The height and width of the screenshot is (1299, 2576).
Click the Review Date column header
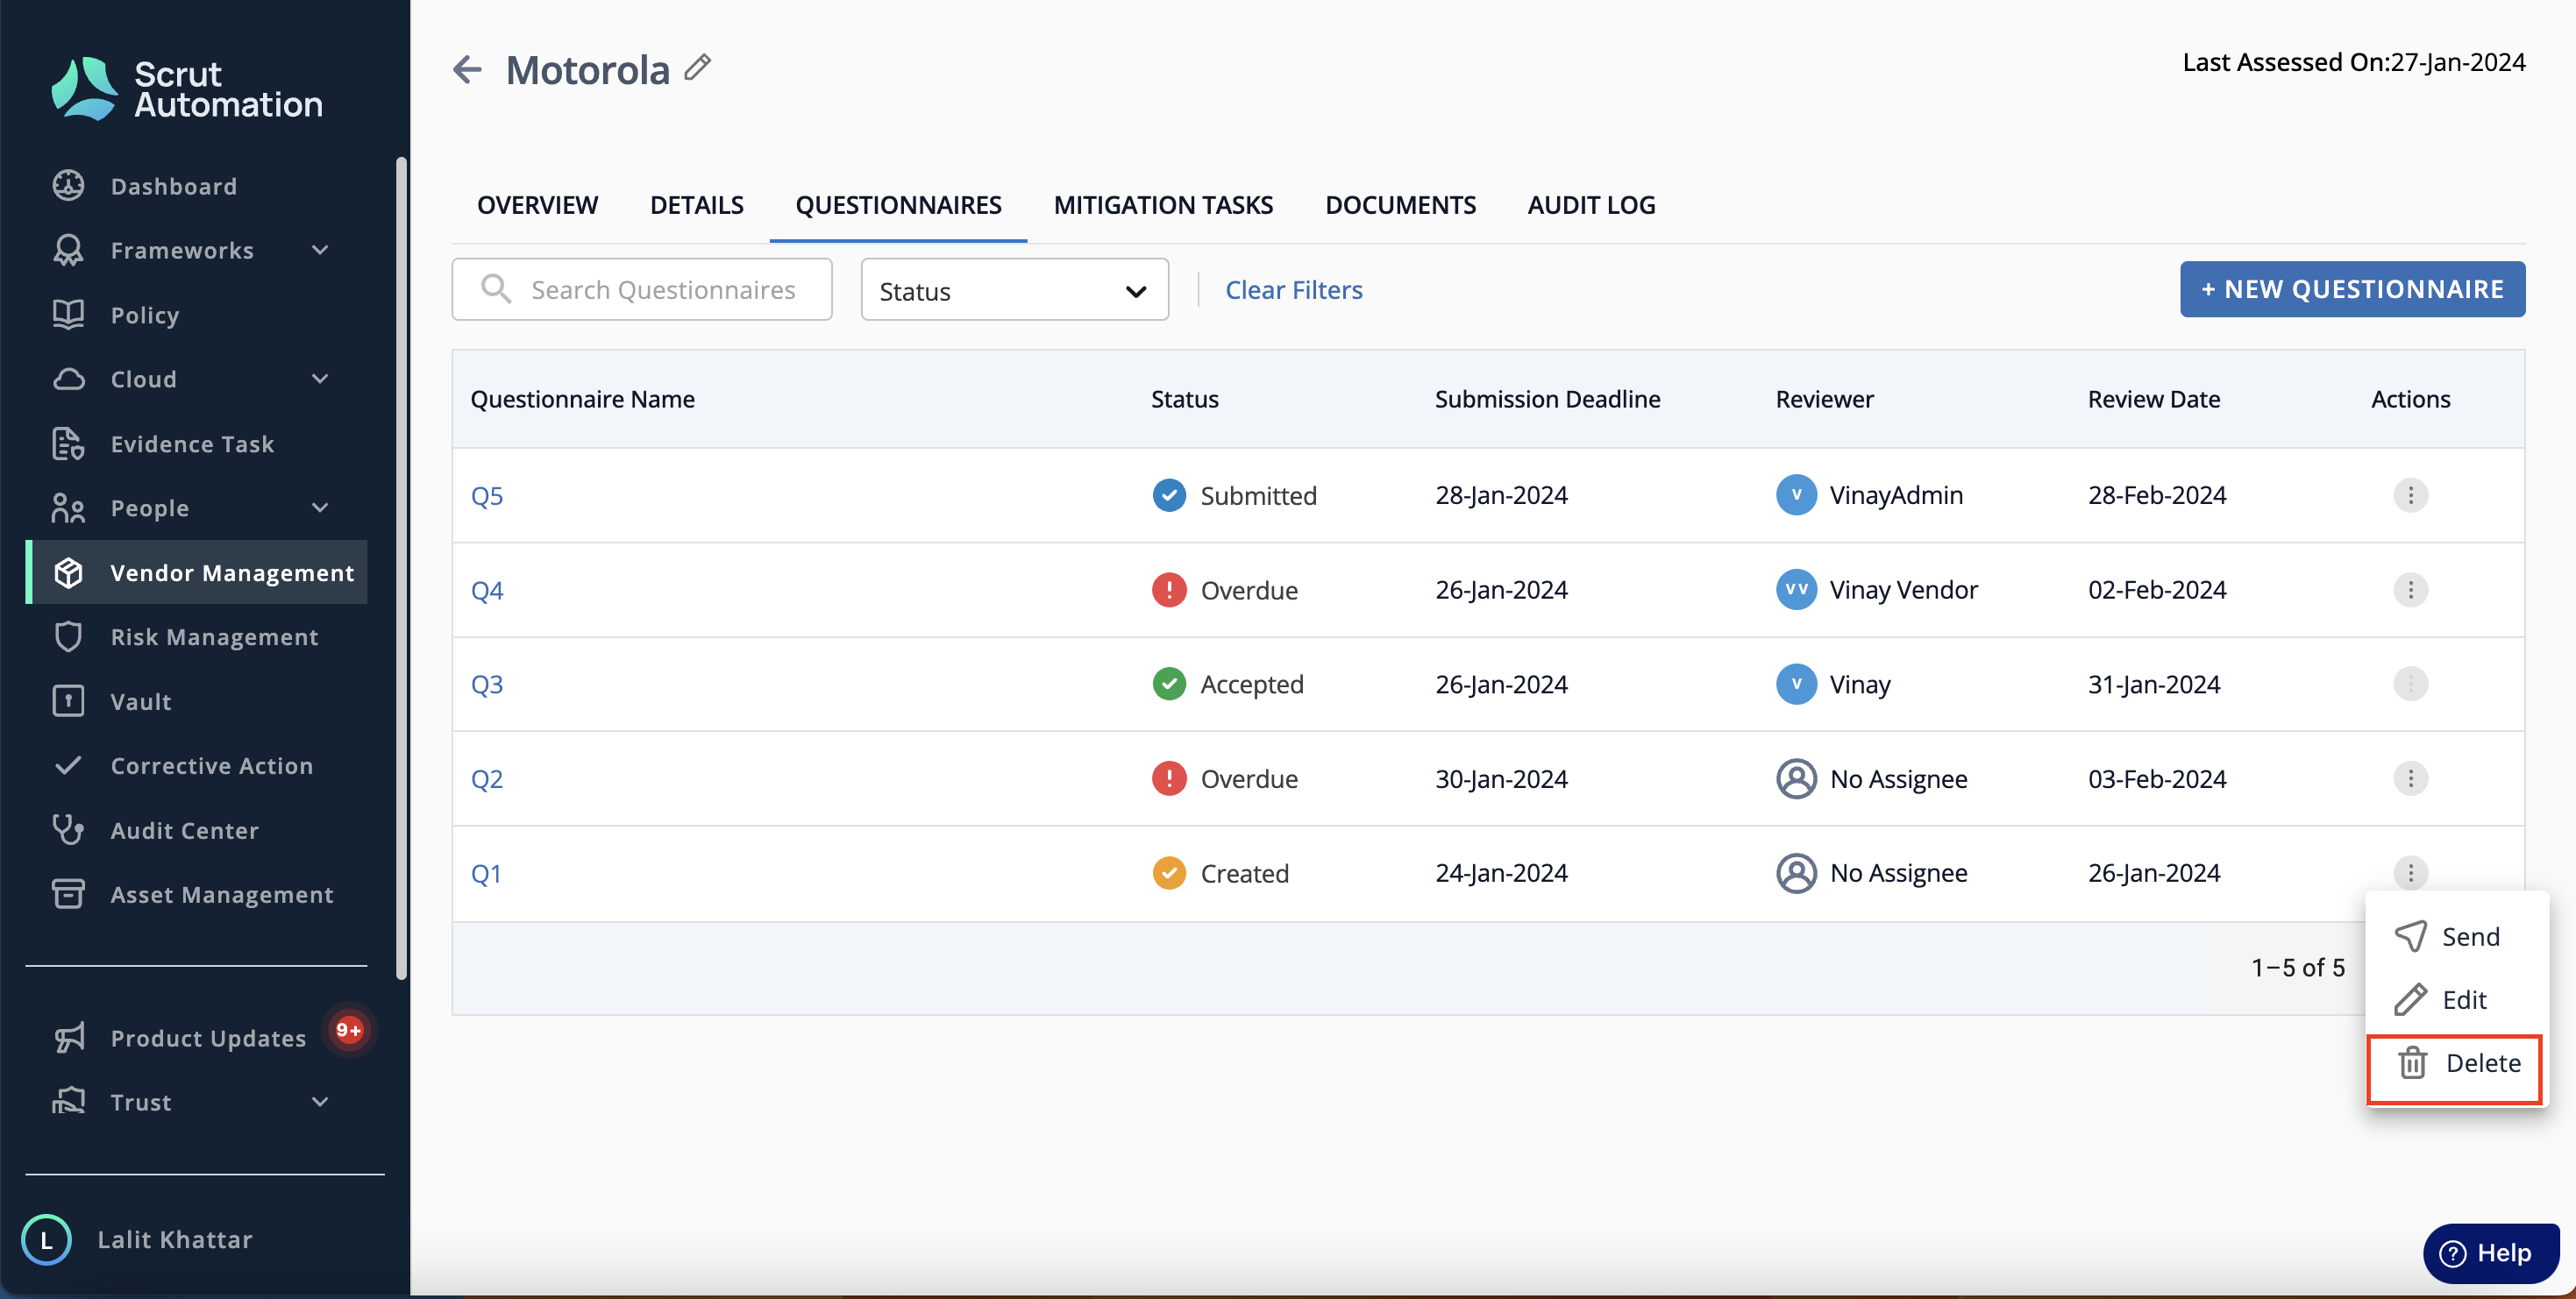2153,399
